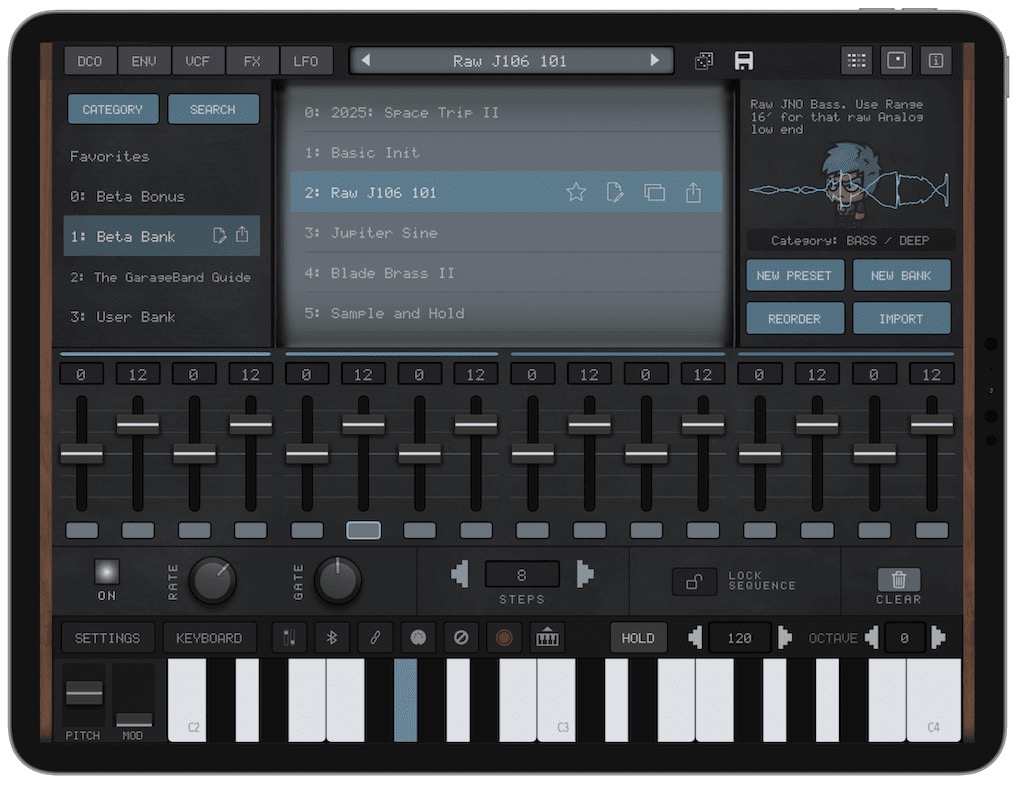Select the LFO tab
Image resolution: width=1024 pixels, height=790 pixels.
pyautogui.click(x=306, y=61)
